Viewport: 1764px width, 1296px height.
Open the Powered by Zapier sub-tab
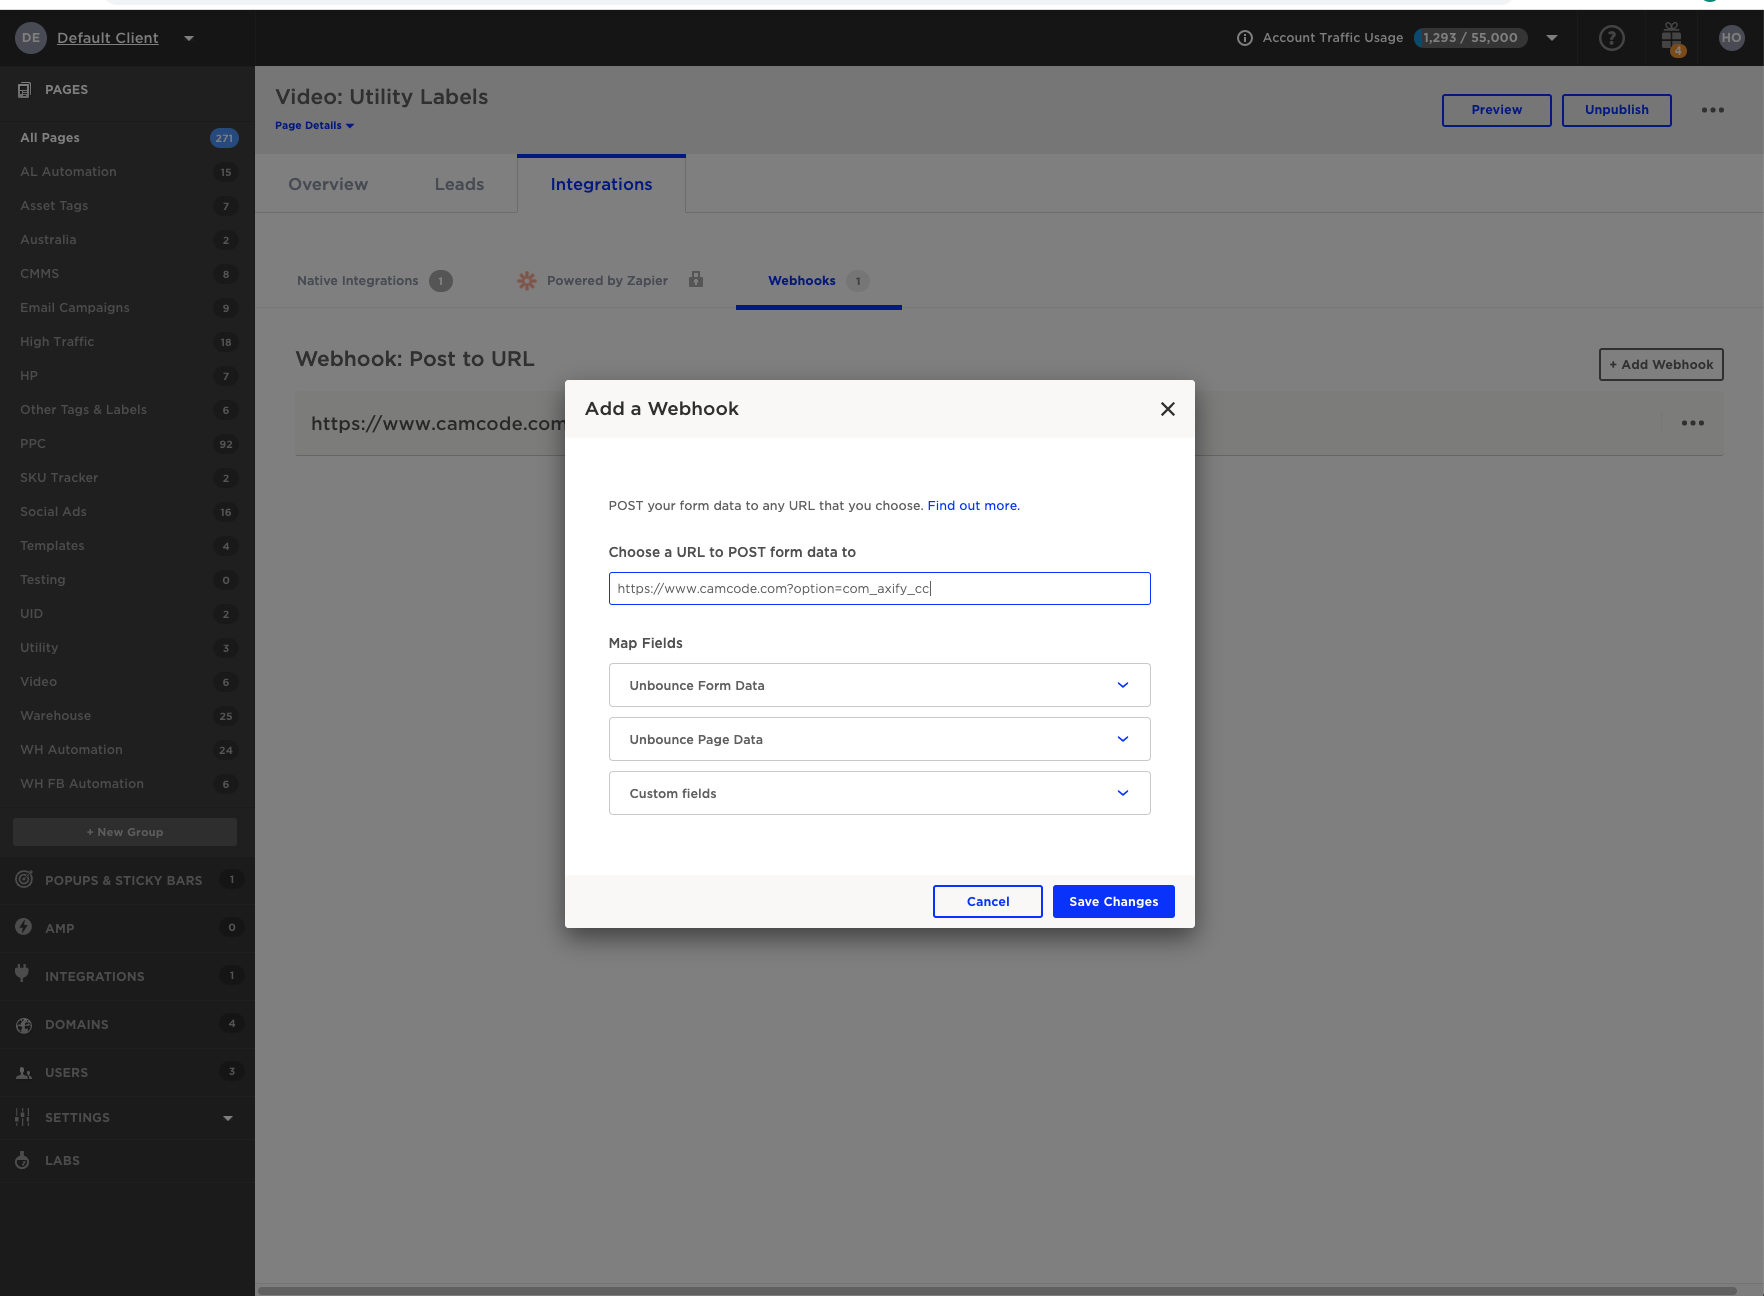(x=607, y=281)
